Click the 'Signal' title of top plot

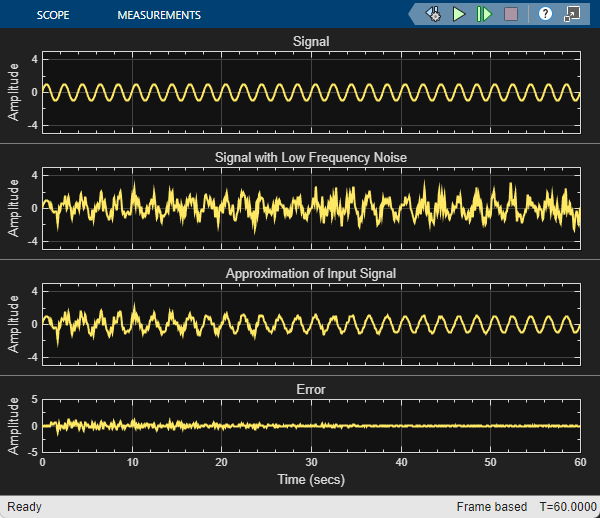(311, 42)
